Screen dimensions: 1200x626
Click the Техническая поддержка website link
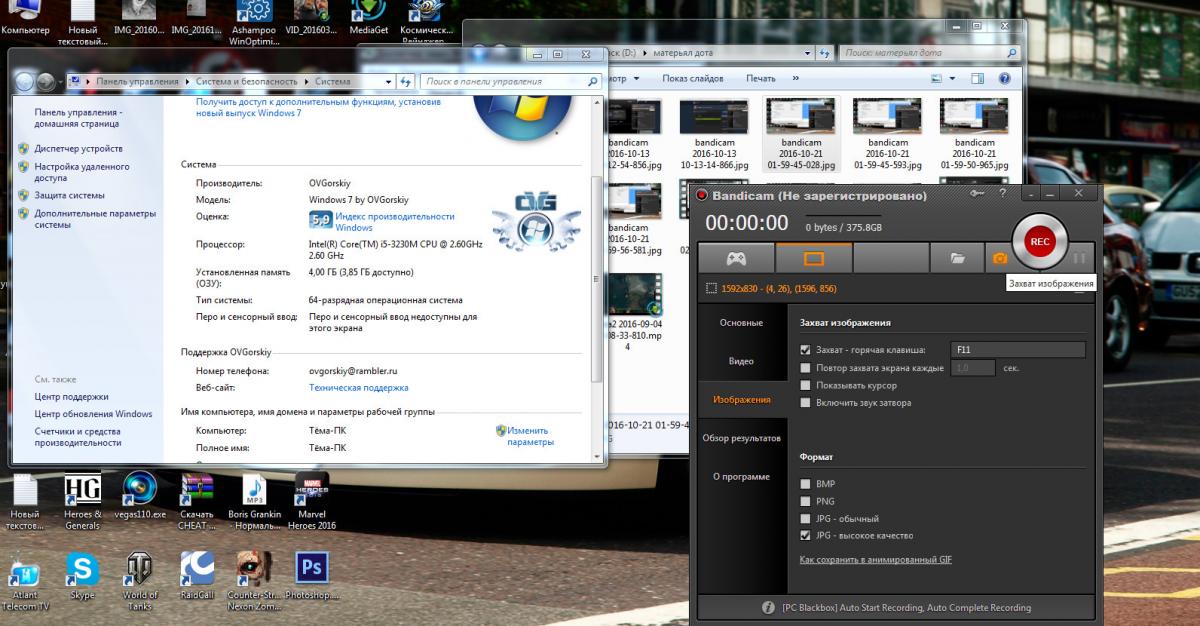[358, 388]
